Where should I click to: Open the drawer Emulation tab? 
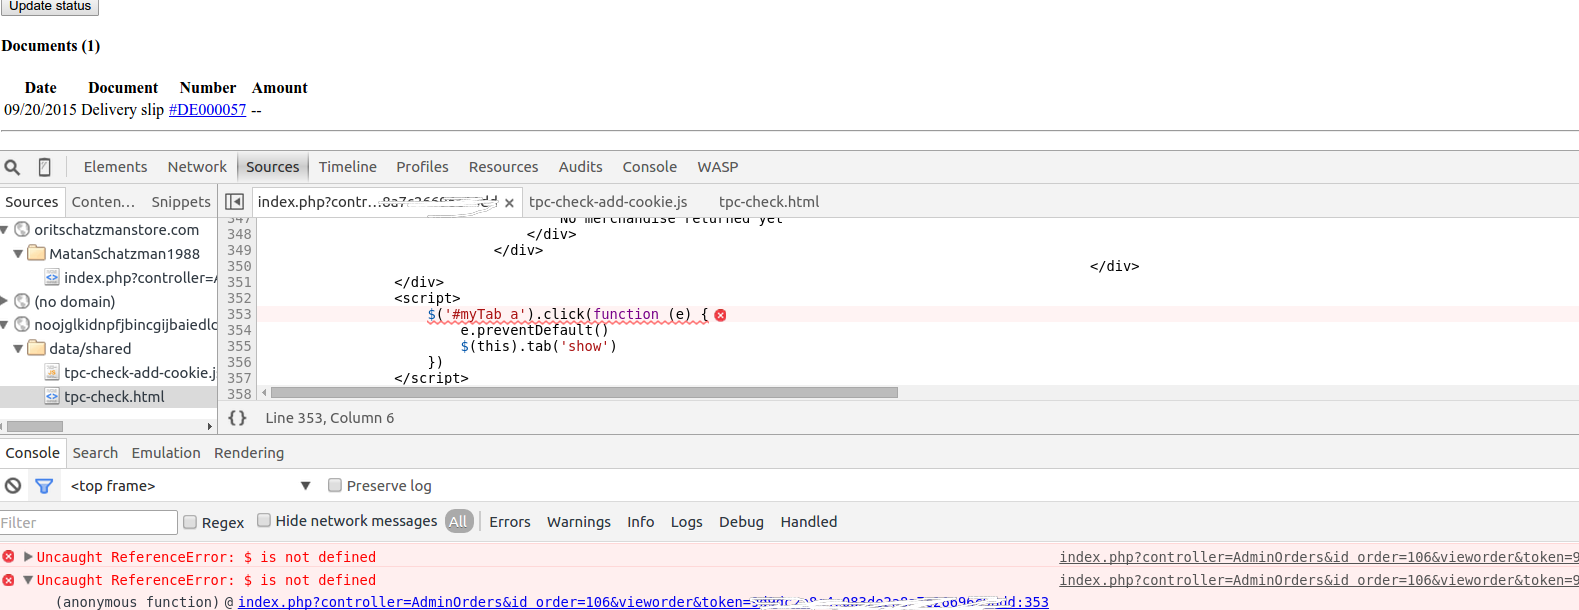(166, 453)
